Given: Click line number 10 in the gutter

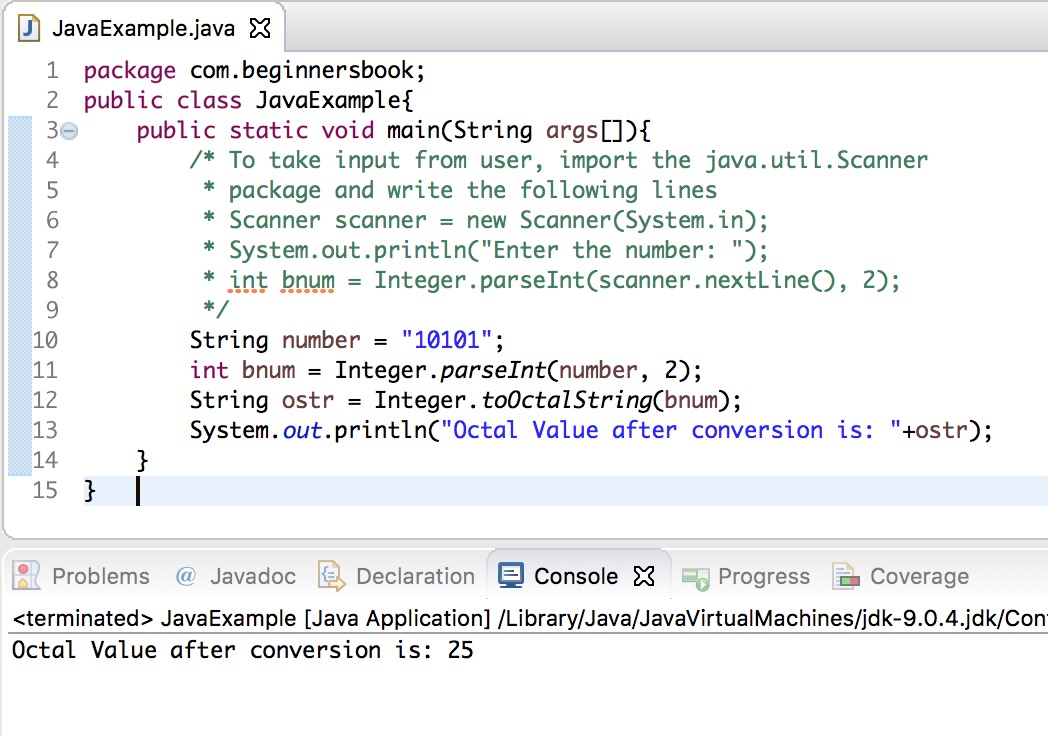Looking at the screenshot, I should [x=45, y=340].
